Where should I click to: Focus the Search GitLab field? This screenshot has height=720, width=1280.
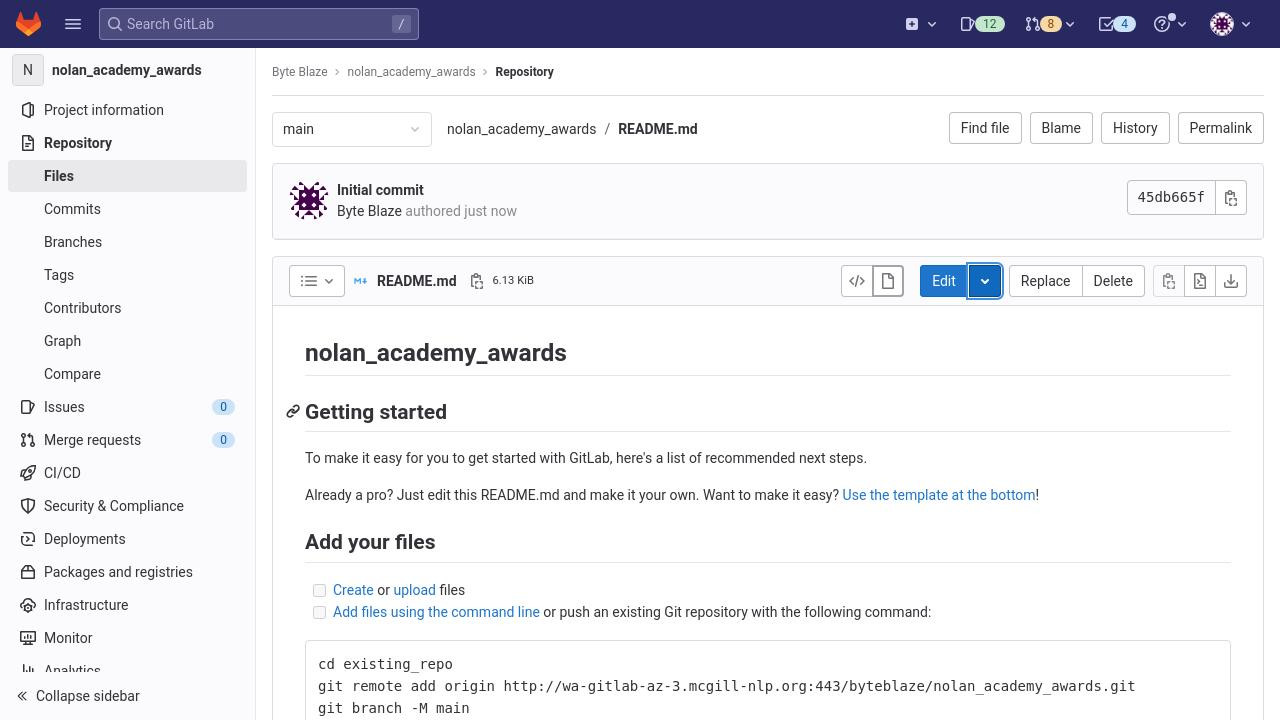click(259, 24)
